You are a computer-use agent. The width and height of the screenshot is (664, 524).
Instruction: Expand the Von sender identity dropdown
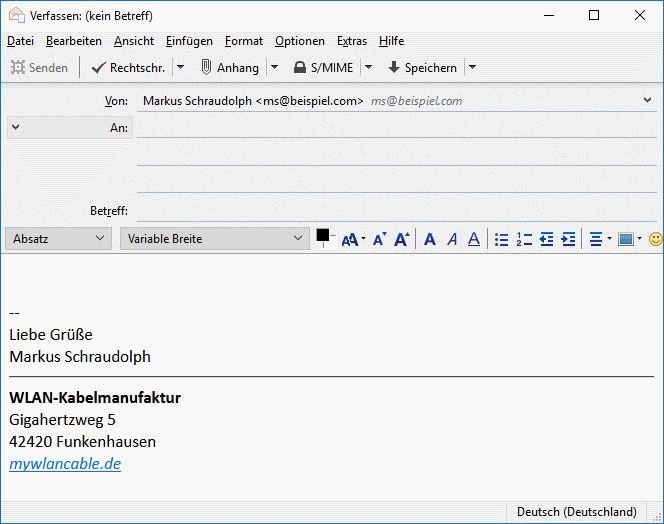pyautogui.click(x=647, y=100)
